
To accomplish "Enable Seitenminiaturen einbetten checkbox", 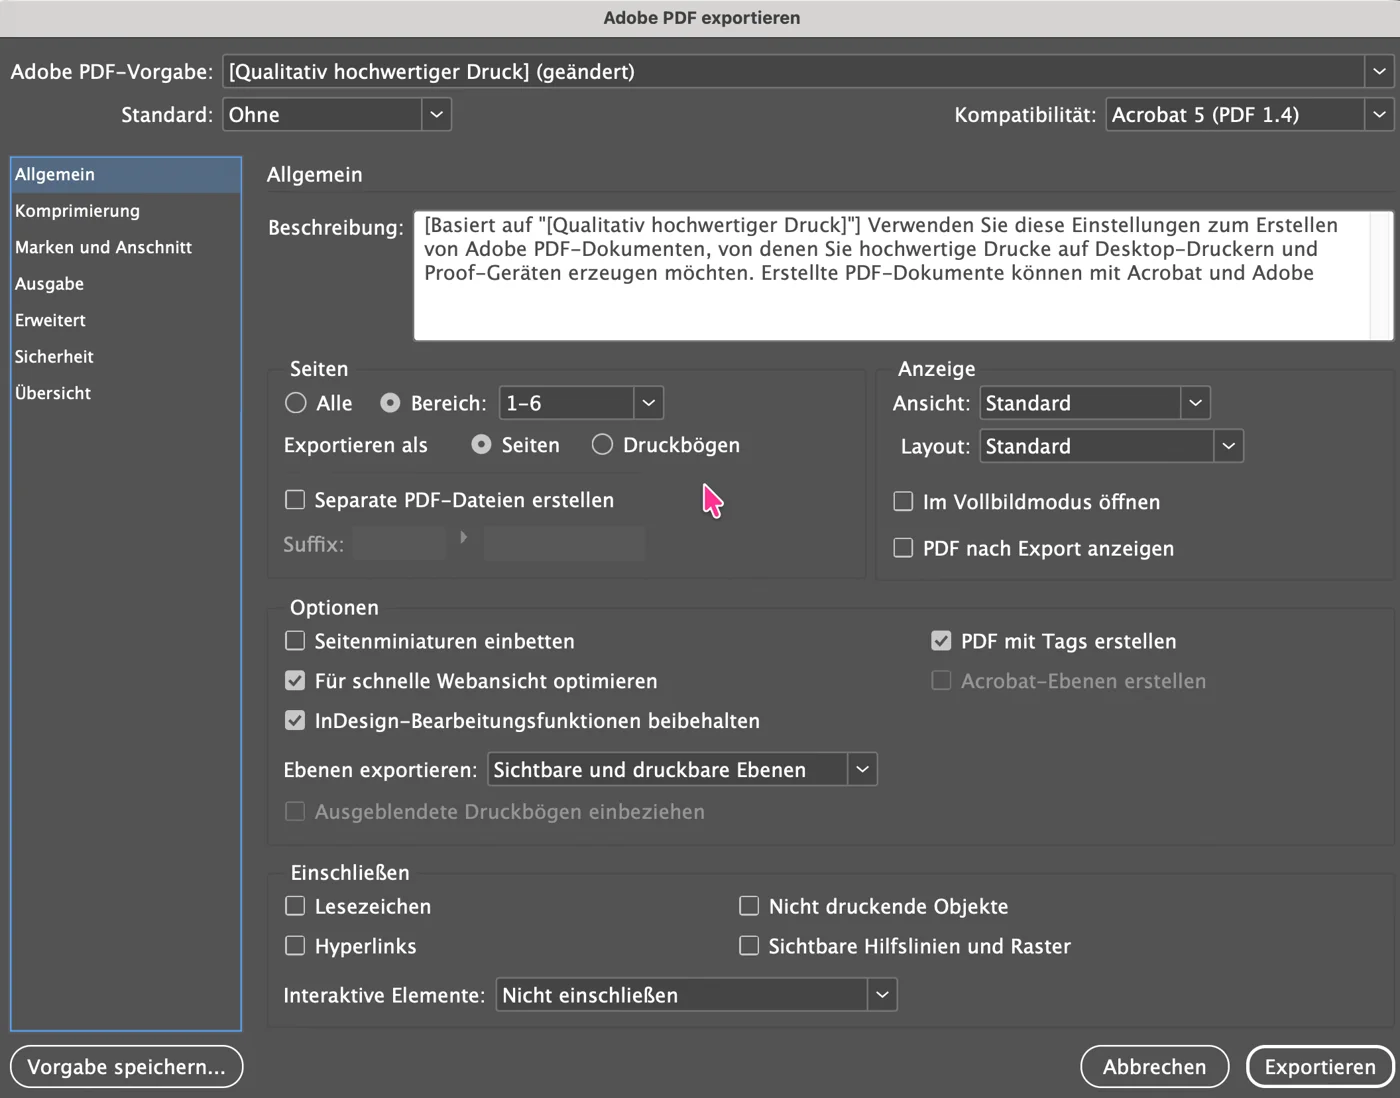I will 295,641.
